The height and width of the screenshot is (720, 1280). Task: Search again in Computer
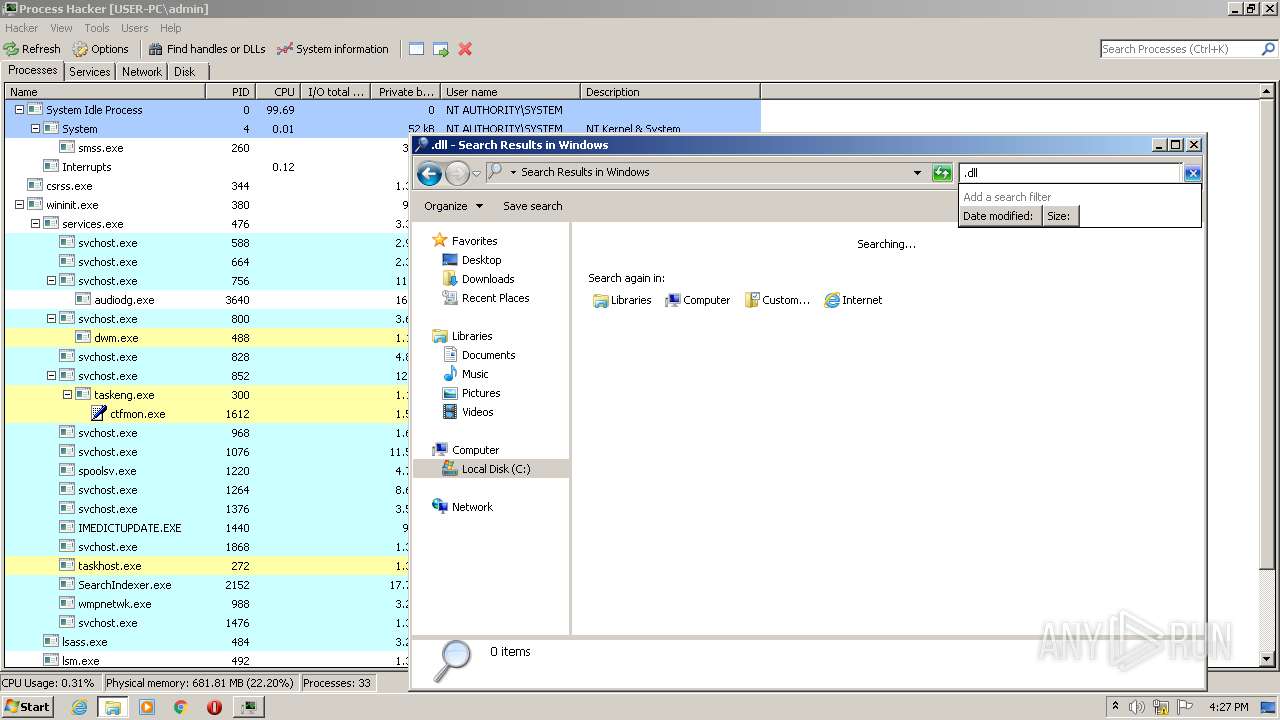tap(698, 300)
